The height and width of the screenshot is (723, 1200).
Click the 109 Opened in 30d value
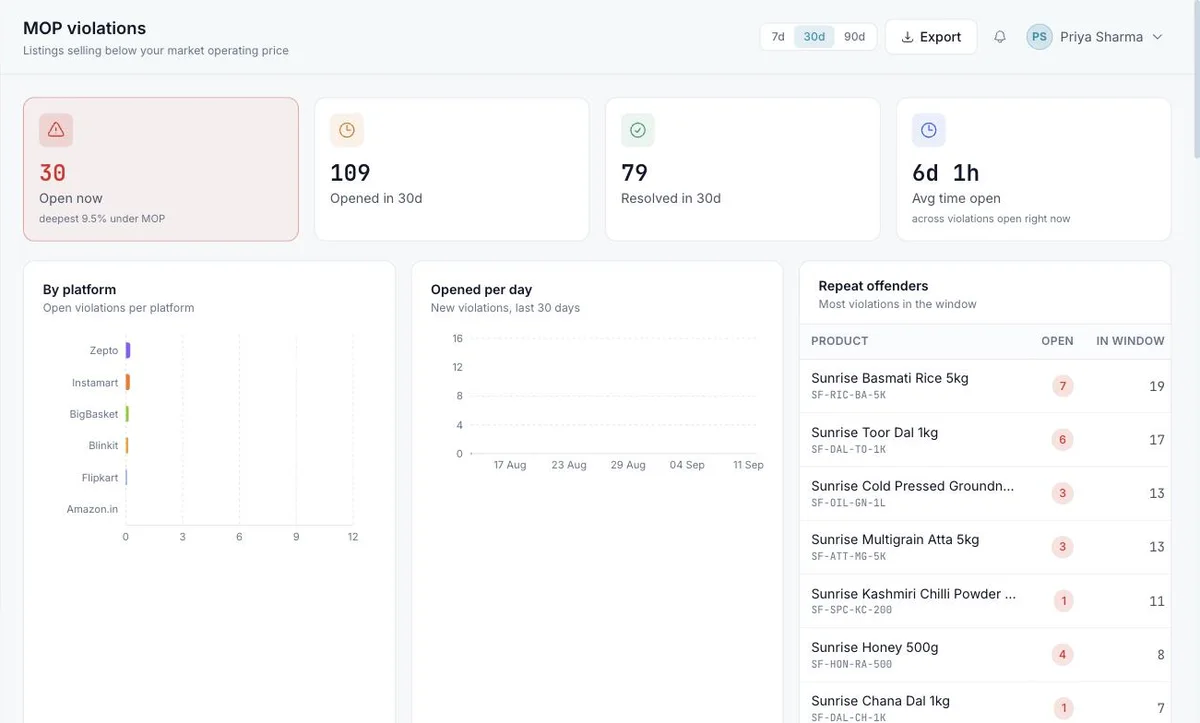pyautogui.click(x=351, y=173)
